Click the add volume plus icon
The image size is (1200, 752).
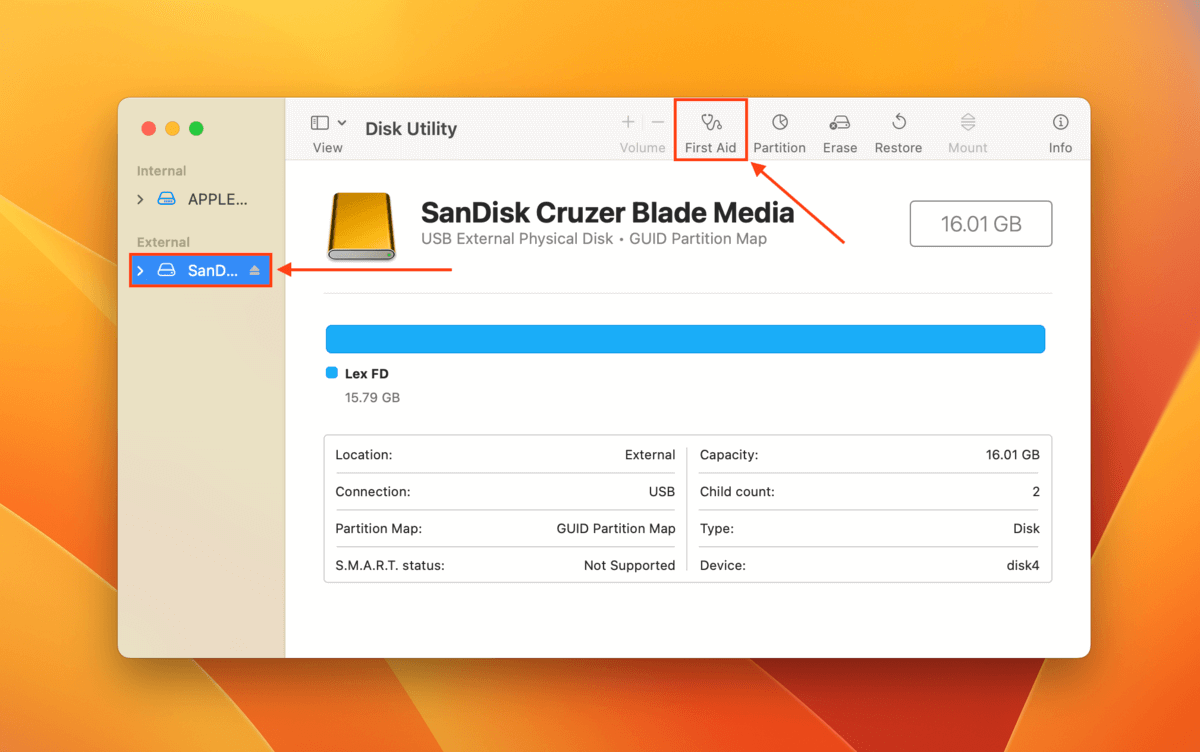coord(628,122)
